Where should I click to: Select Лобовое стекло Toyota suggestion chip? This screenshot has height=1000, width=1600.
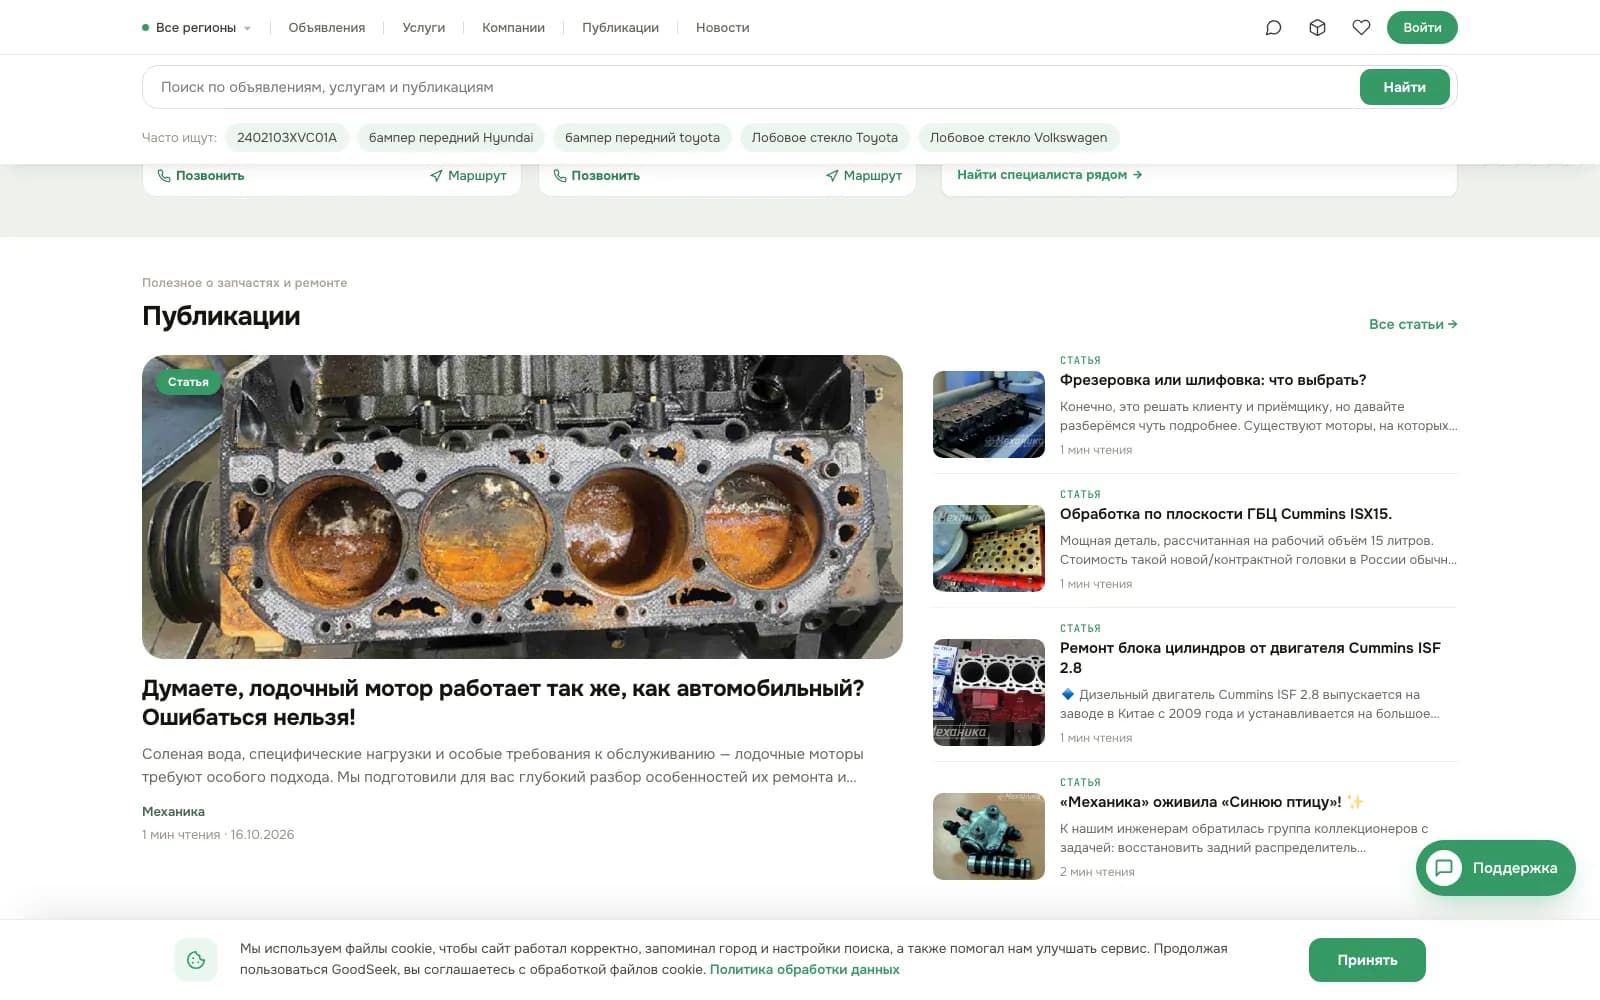point(825,138)
